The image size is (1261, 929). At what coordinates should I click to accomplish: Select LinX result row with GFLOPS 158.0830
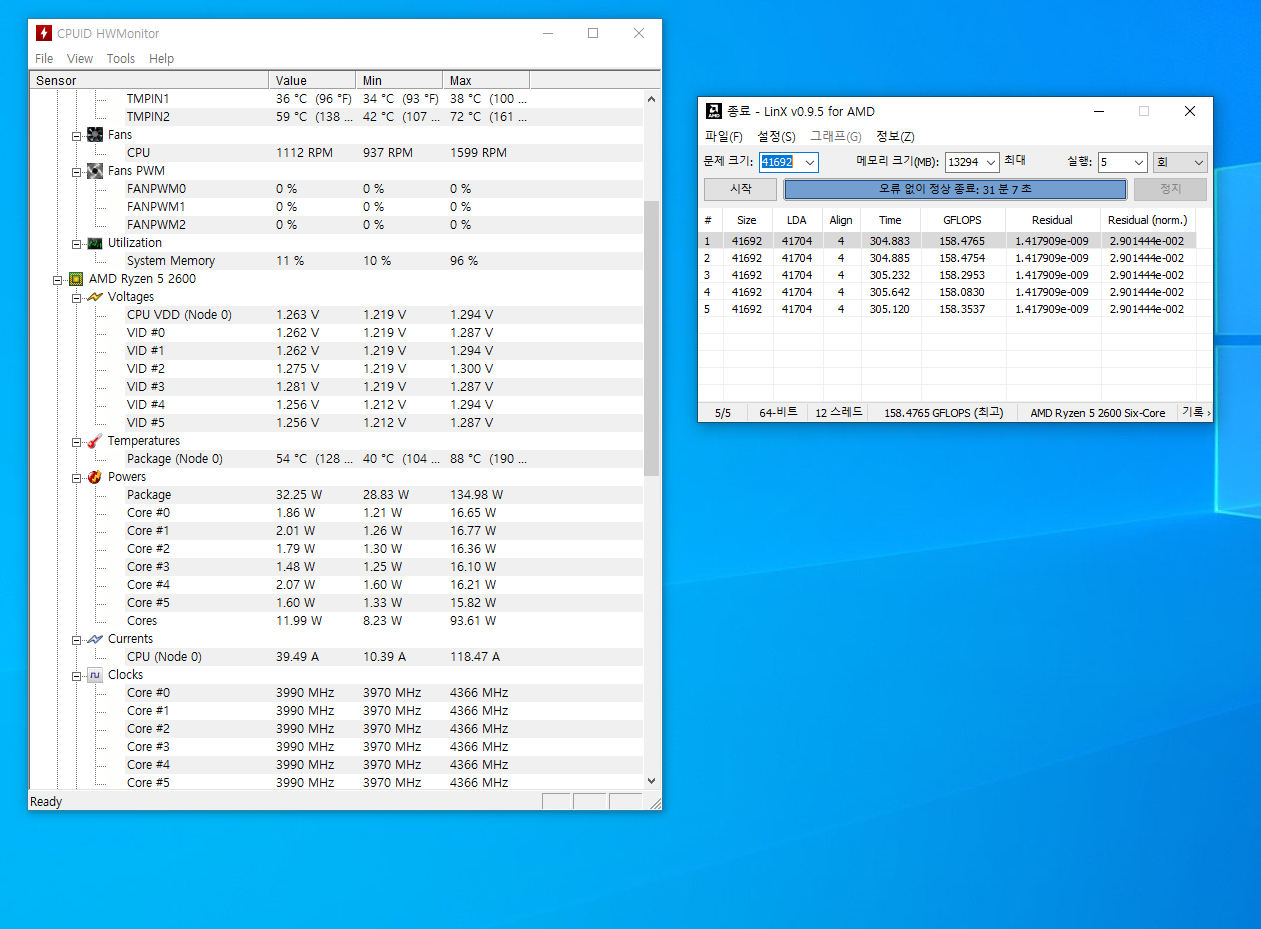coord(947,292)
